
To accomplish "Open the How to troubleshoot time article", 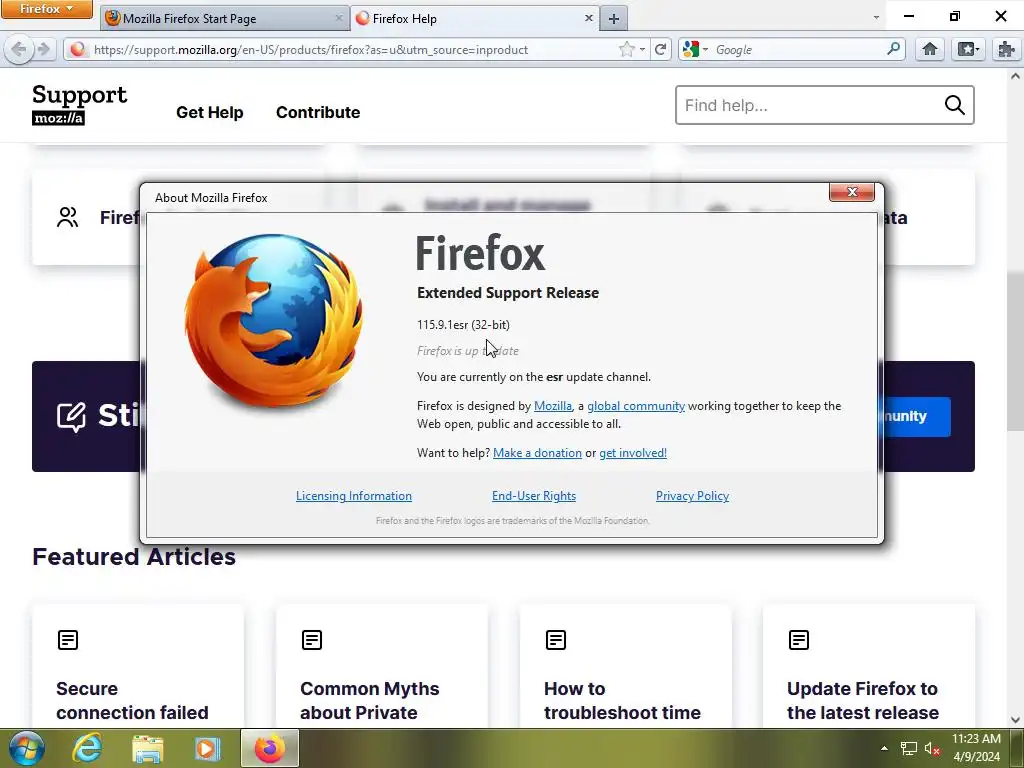I will pos(622,700).
